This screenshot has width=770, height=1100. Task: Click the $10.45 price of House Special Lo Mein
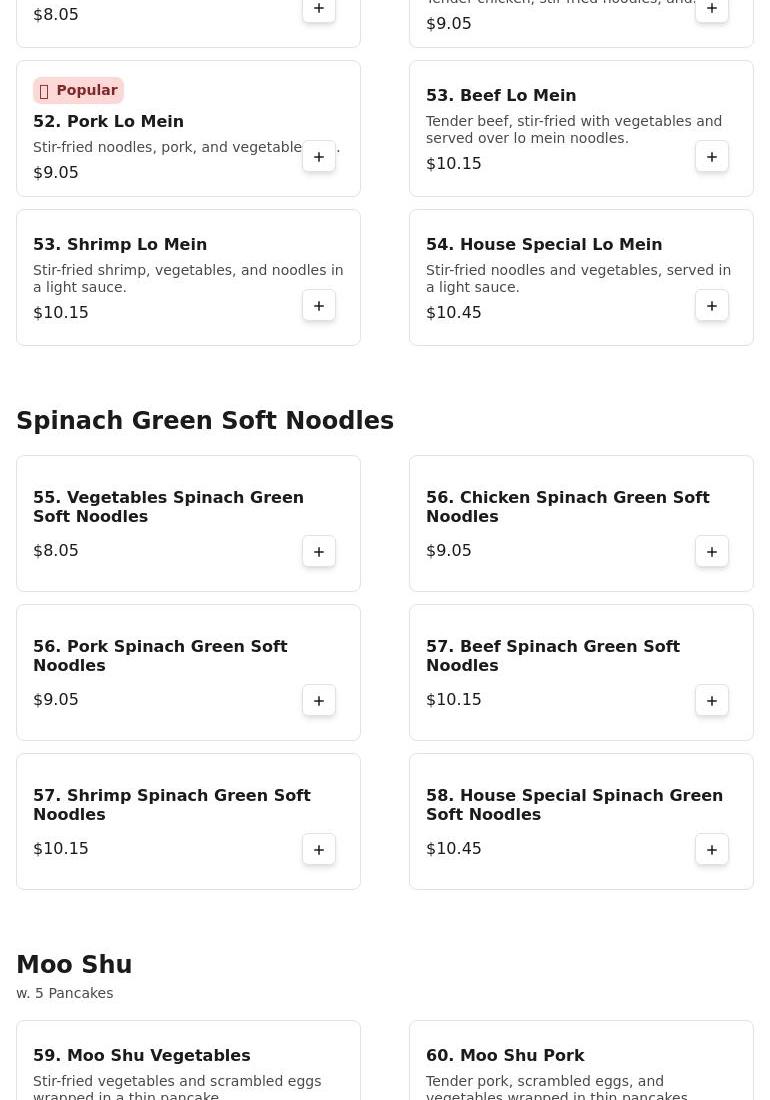coord(454,312)
